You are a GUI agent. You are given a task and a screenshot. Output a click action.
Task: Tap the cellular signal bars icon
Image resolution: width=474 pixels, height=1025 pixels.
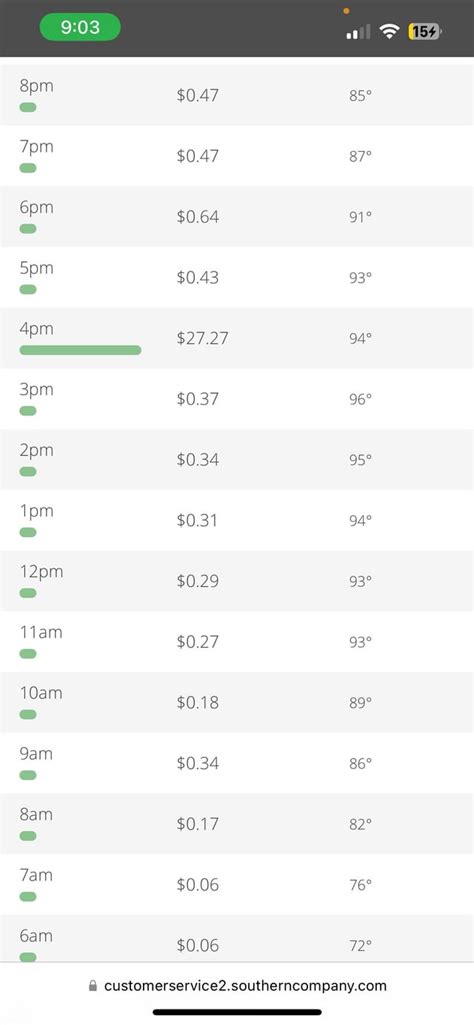pyautogui.click(x=358, y=31)
